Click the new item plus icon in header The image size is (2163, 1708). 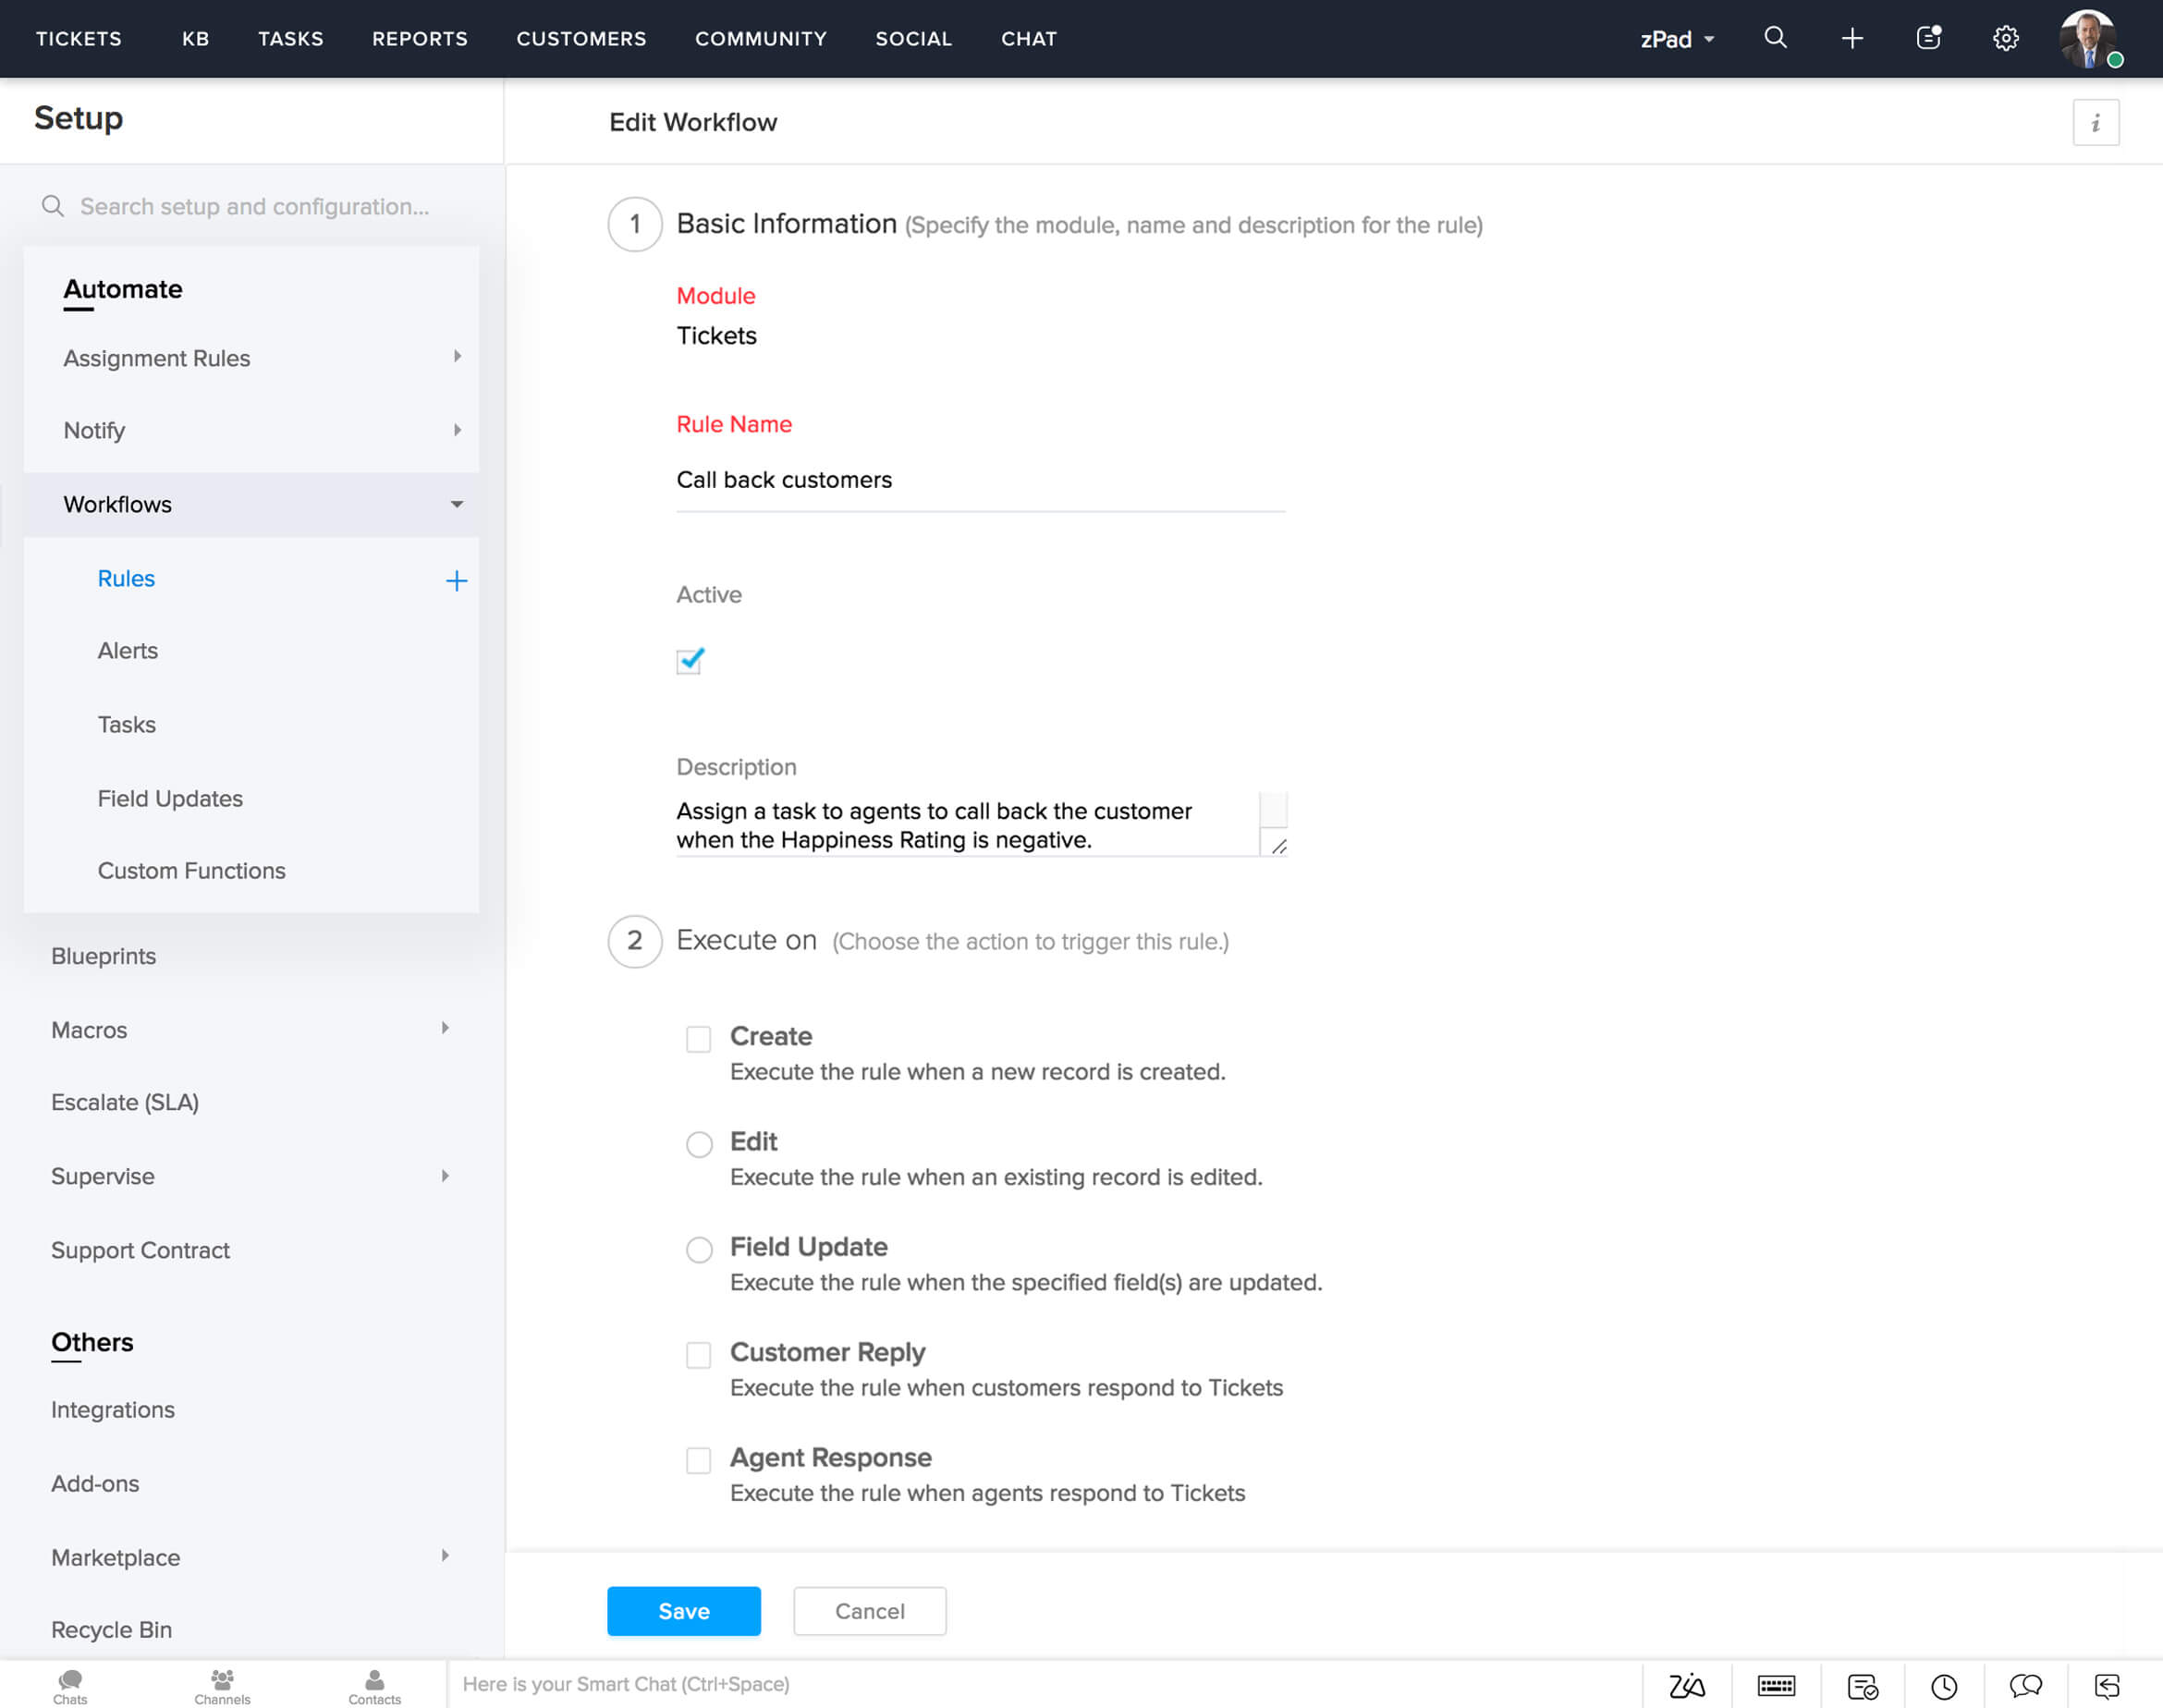coord(1851,39)
